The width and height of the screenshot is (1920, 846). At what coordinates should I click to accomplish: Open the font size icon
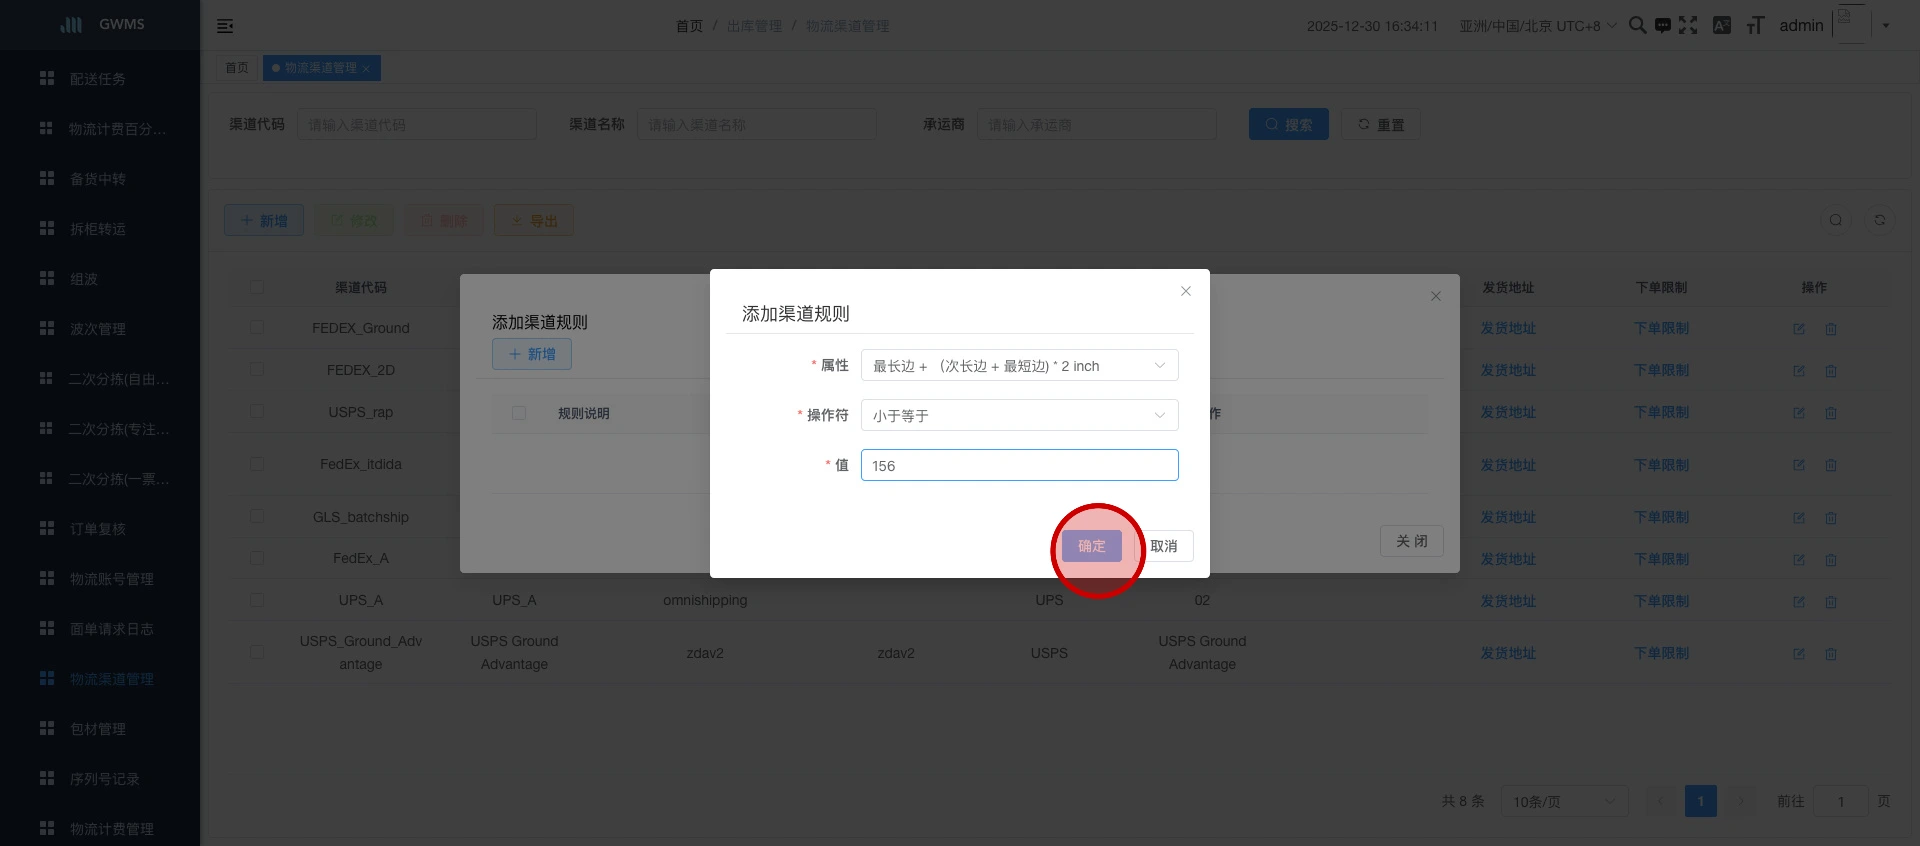pos(1755,25)
